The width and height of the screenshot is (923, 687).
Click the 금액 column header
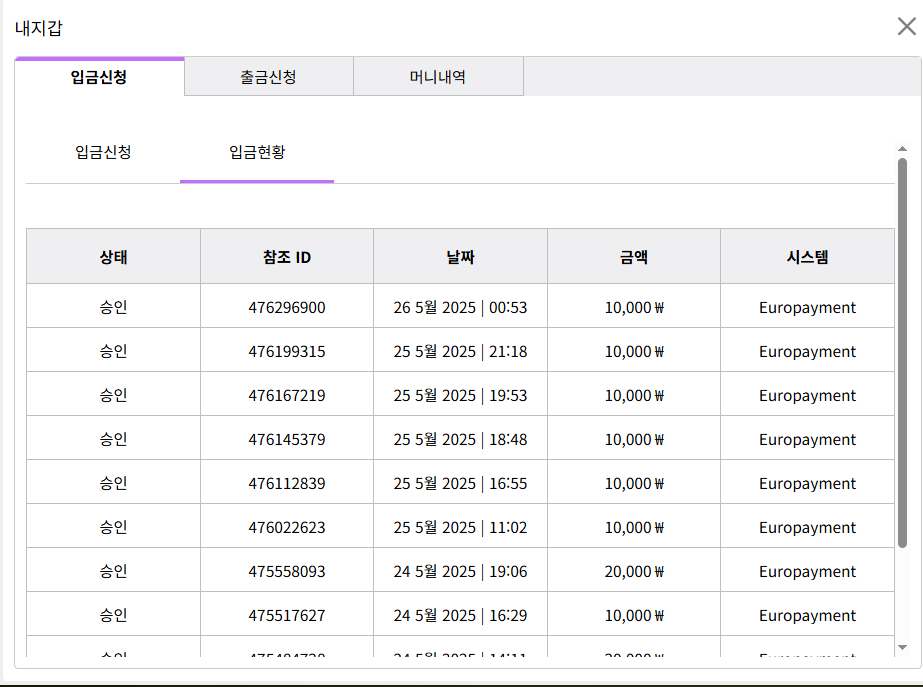pyautogui.click(x=634, y=257)
